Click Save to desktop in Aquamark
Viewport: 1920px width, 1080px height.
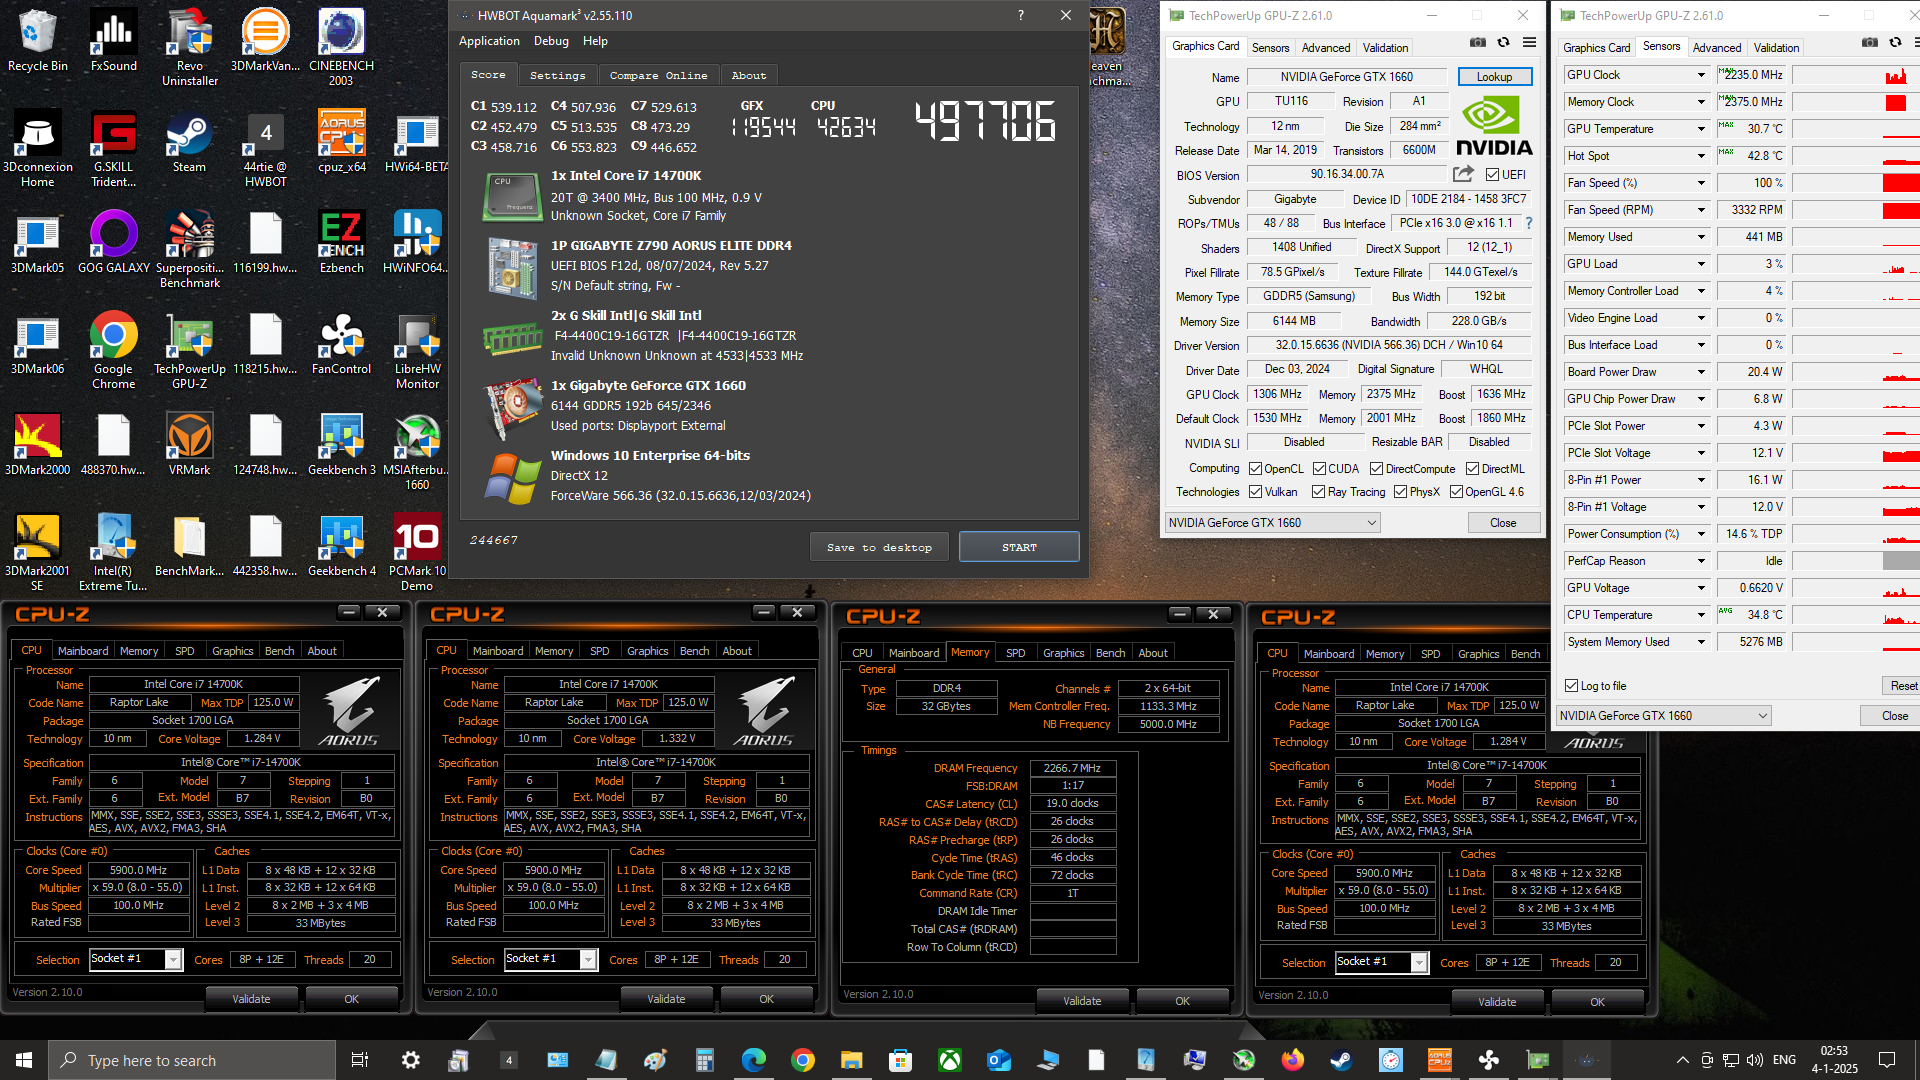point(879,547)
